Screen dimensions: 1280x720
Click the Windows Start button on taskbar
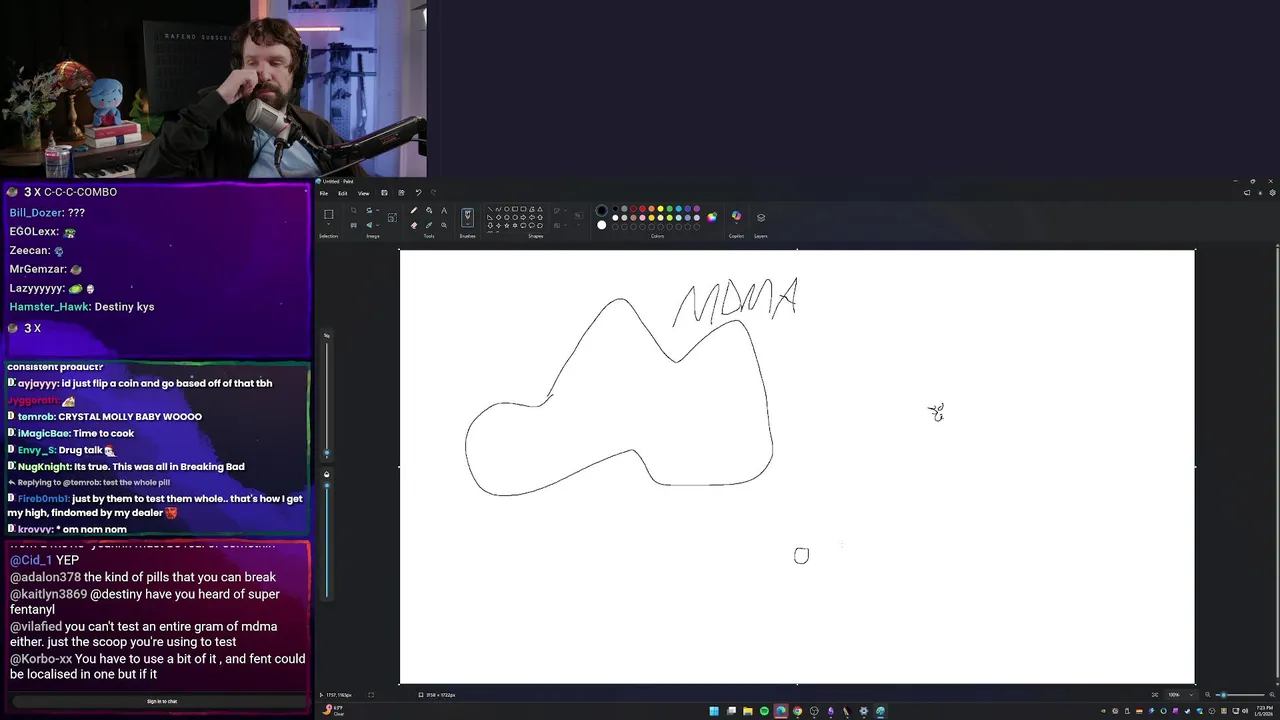click(714, 711)
